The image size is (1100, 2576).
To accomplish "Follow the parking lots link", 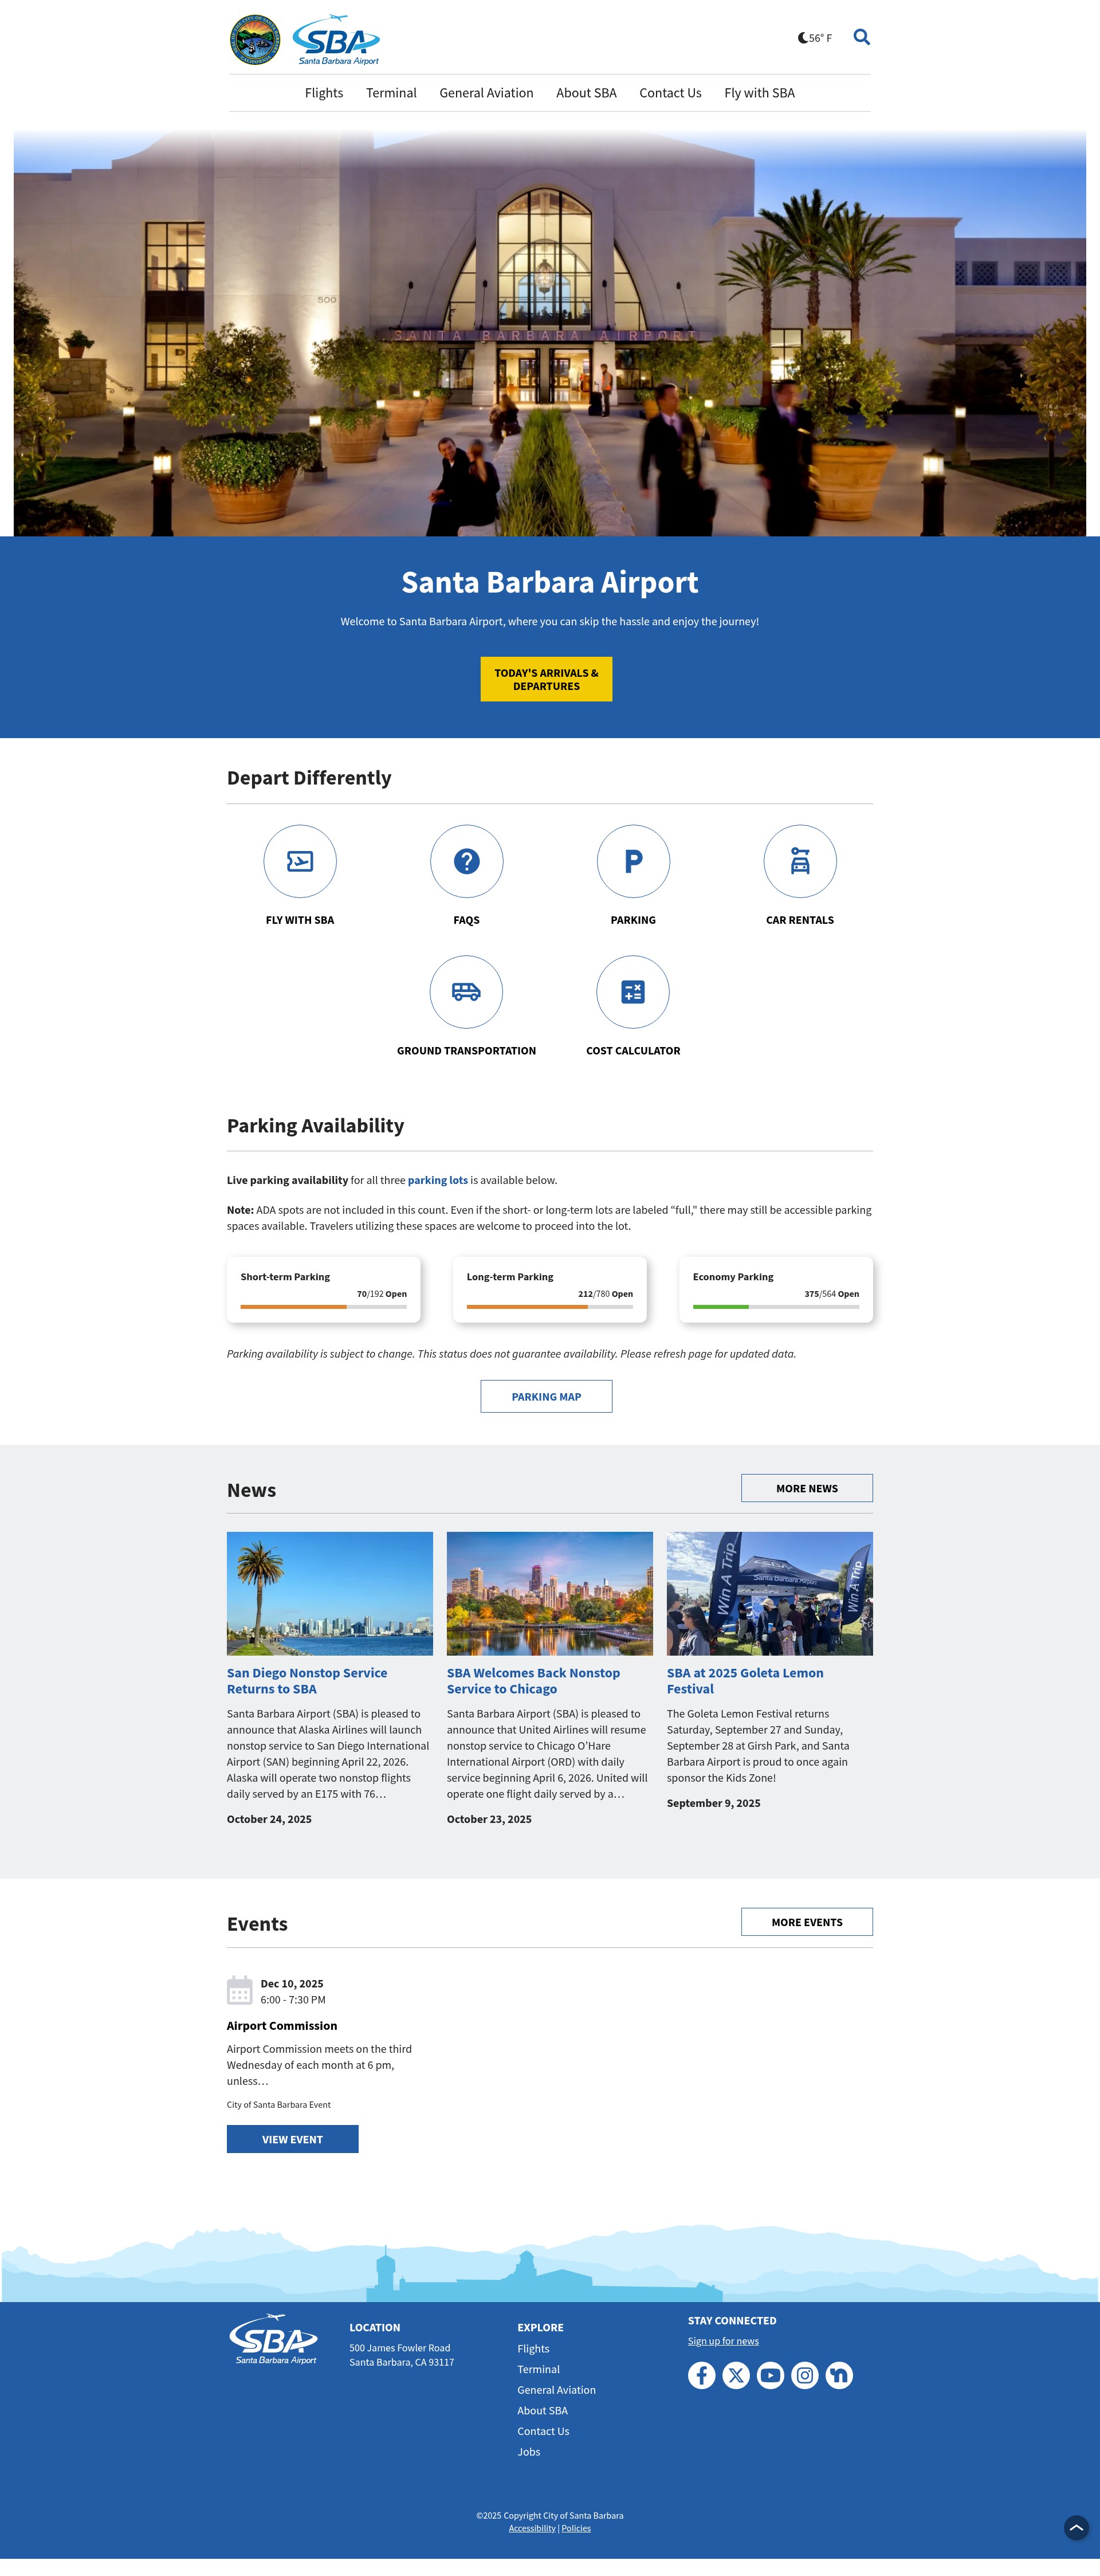I will click(437, 1180).
